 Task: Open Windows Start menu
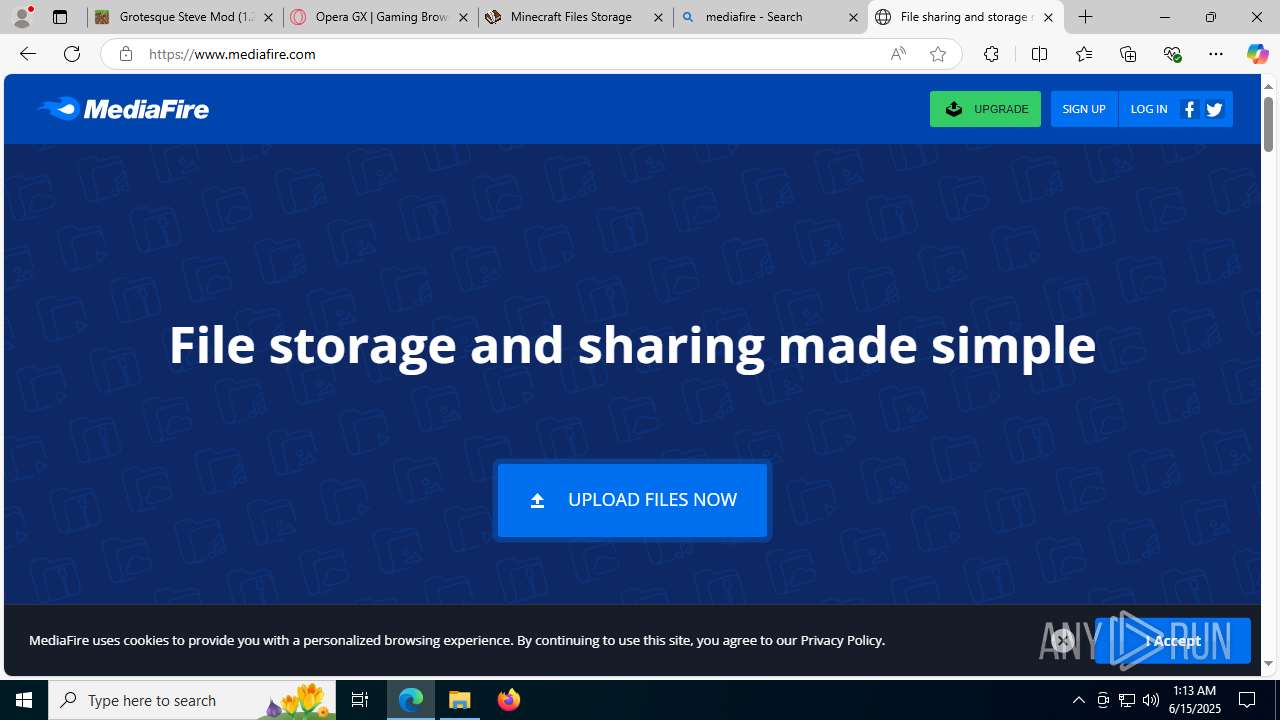[x=24, y=700]
